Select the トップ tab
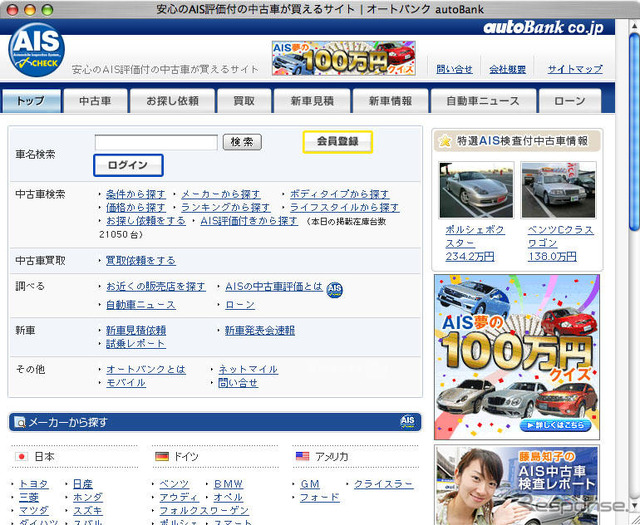This screenshot has width=640, height=525. pyautogui.click(x=31, y=101)
